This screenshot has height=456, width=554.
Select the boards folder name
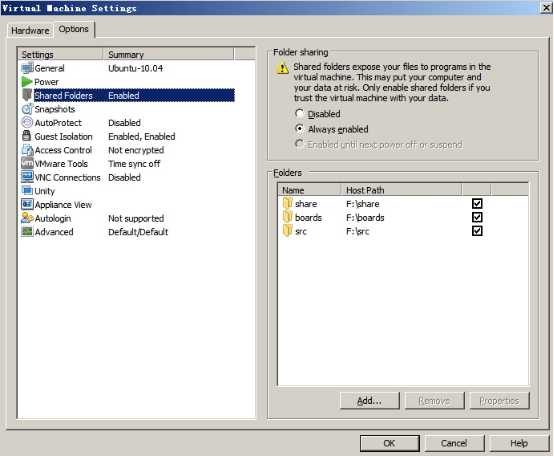tap(308, 218)
